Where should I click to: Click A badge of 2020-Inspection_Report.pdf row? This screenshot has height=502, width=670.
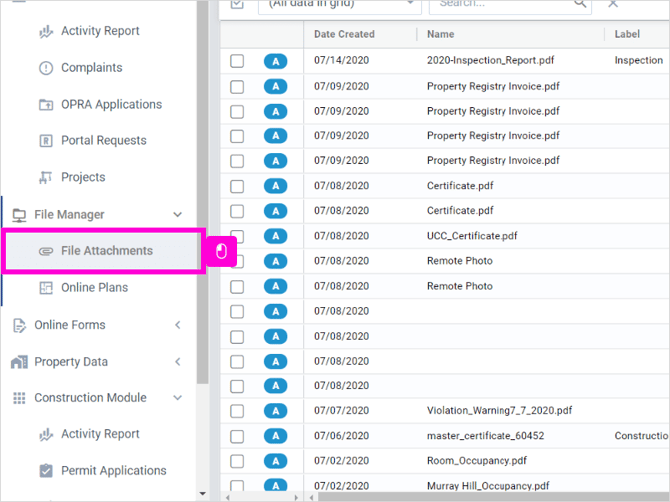(276, 62)
